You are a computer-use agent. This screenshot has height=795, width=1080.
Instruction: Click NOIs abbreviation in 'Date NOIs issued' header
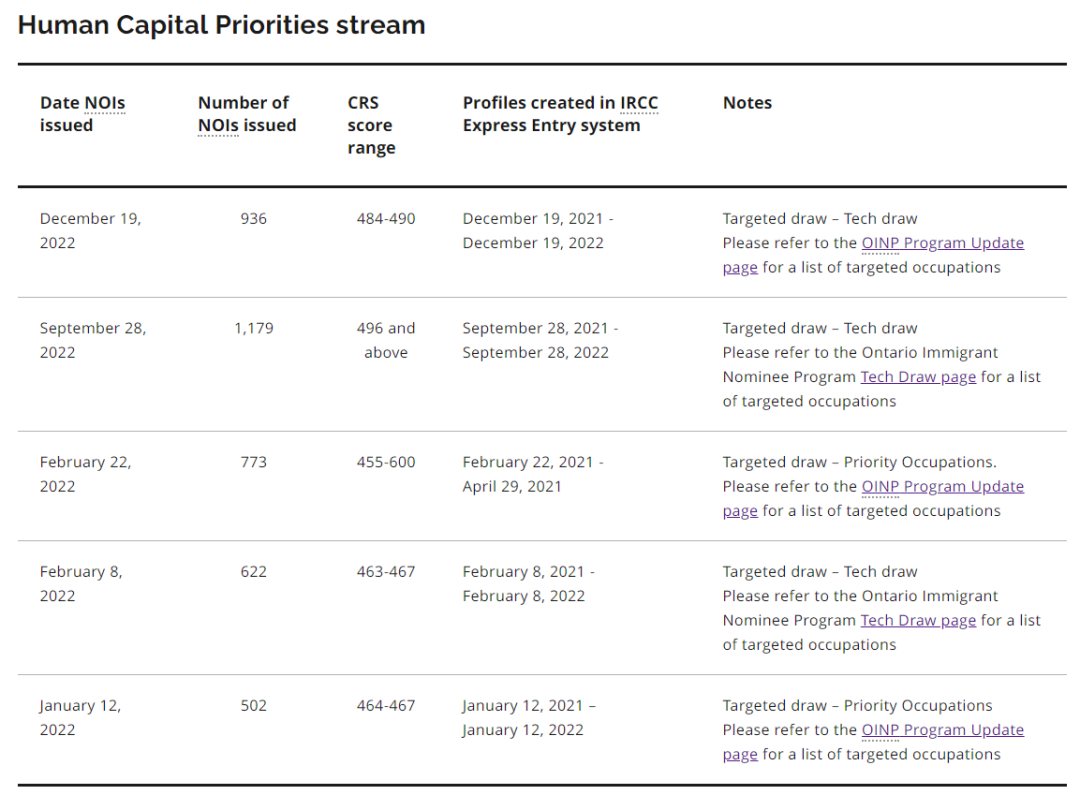[105, 103]
